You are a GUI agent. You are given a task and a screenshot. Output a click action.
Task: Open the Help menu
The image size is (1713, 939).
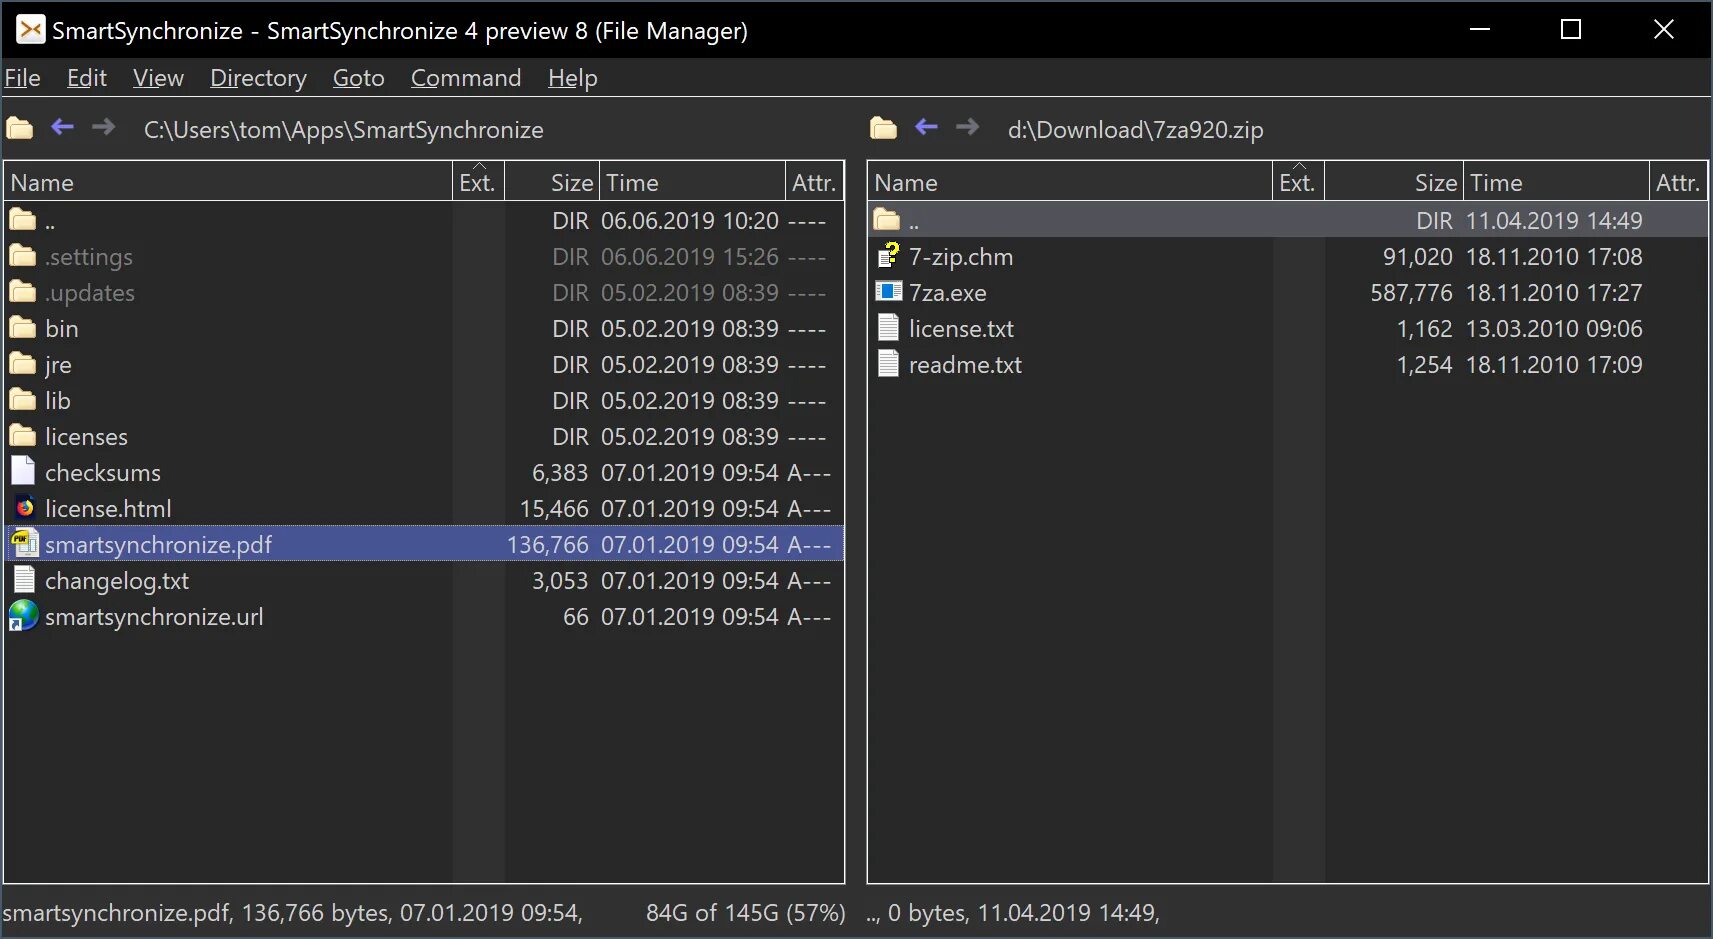coord(573,78)
